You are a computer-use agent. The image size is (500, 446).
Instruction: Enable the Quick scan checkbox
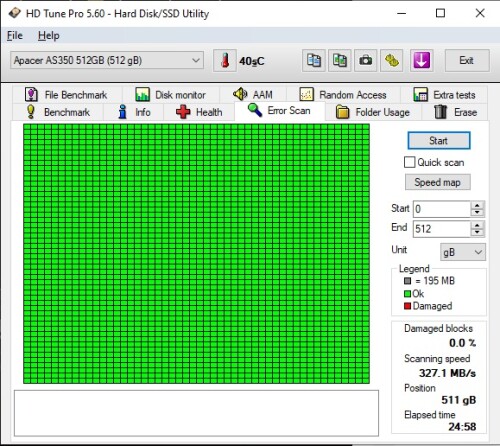[409, 162]
